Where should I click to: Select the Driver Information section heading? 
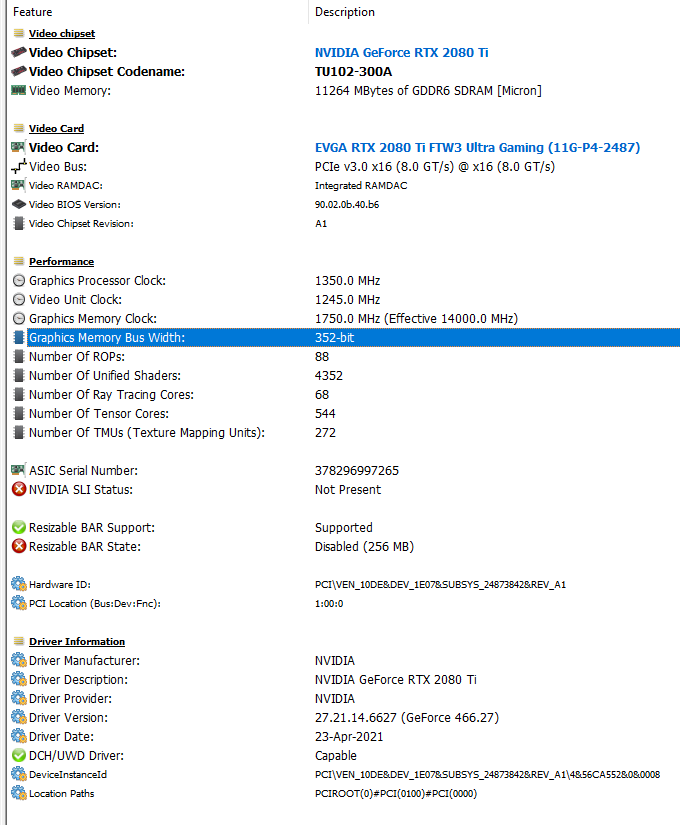point(77,641)
